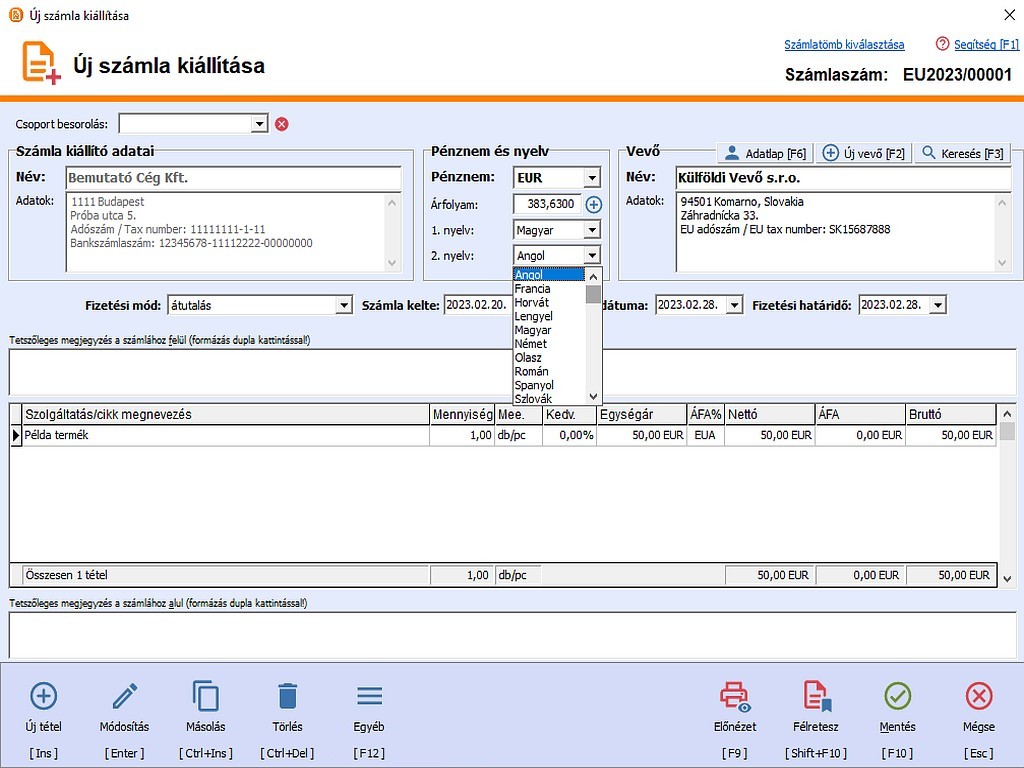
Task: Save invoice with Mentés icon
Action: [897, 696]
